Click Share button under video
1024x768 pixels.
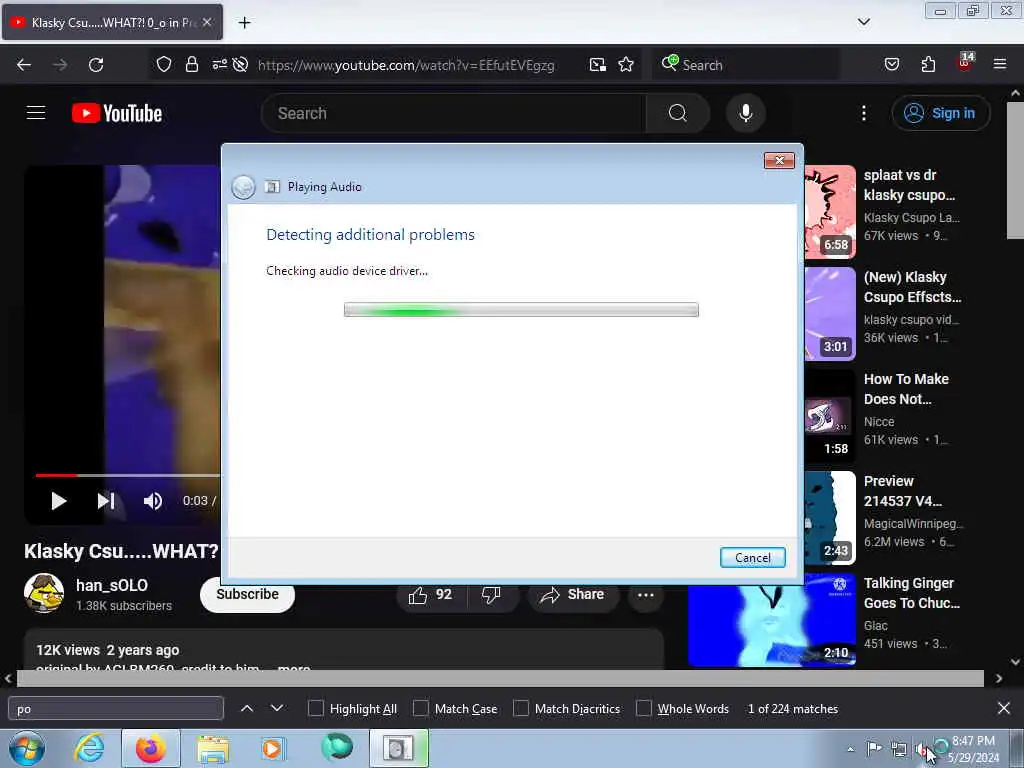[573, 595]
